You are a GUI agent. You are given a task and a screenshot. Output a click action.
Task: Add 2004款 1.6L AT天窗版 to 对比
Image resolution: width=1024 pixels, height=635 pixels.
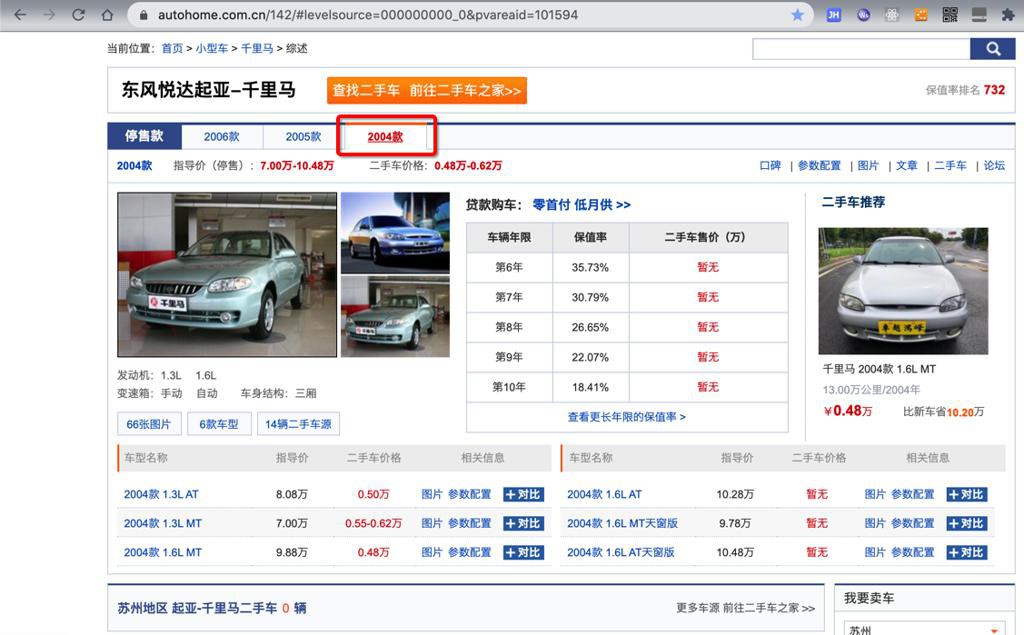click(x=967, y=552)
